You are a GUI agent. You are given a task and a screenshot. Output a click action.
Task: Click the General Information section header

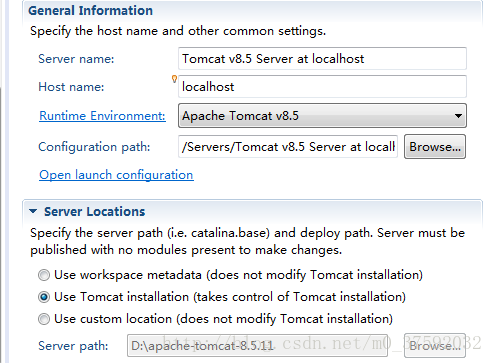pyautogui.click(x=90, y=11)
